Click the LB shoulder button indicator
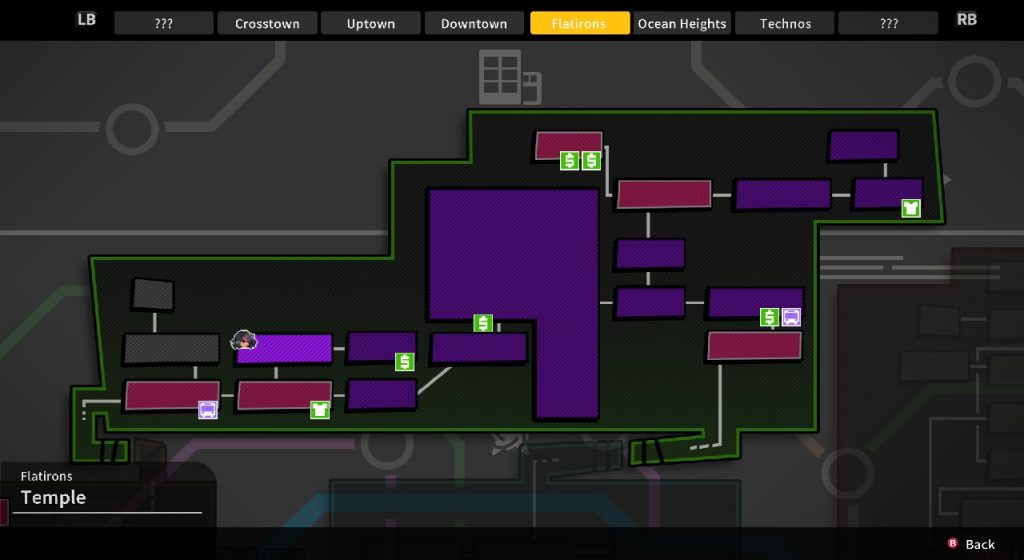 [87, 19]
